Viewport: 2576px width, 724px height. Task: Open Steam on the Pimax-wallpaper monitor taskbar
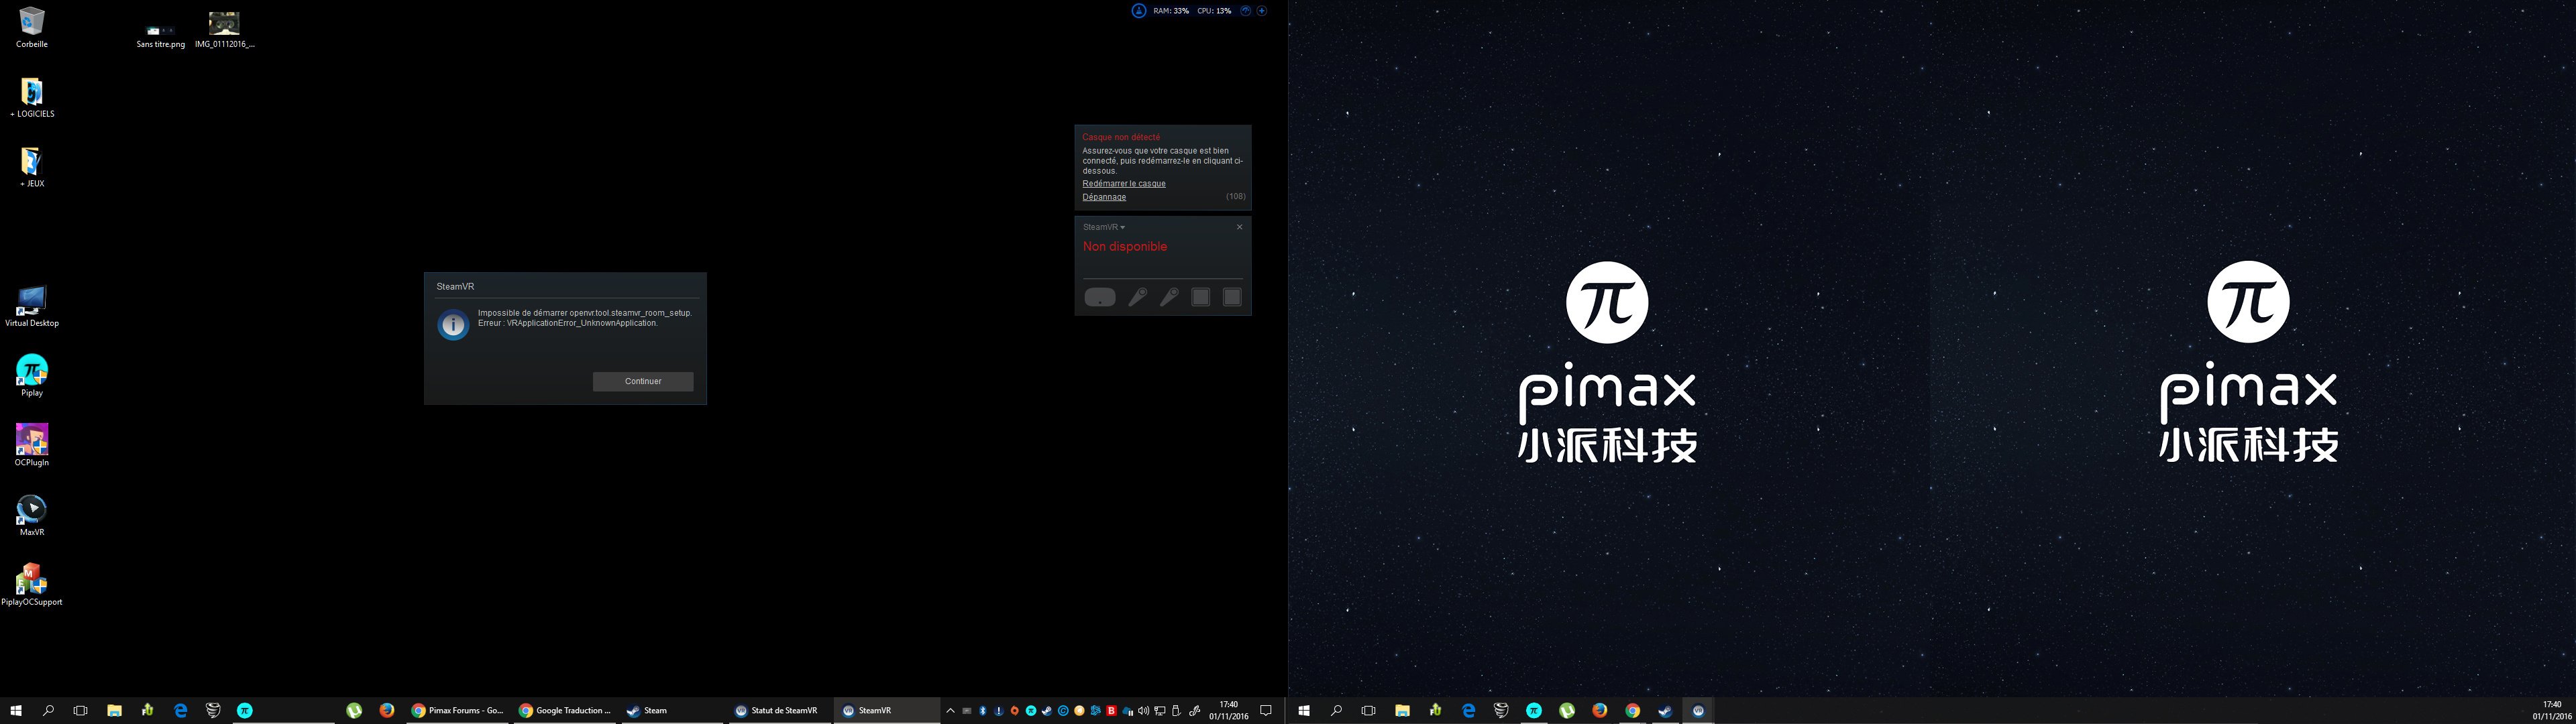[x=1666, y=711]
